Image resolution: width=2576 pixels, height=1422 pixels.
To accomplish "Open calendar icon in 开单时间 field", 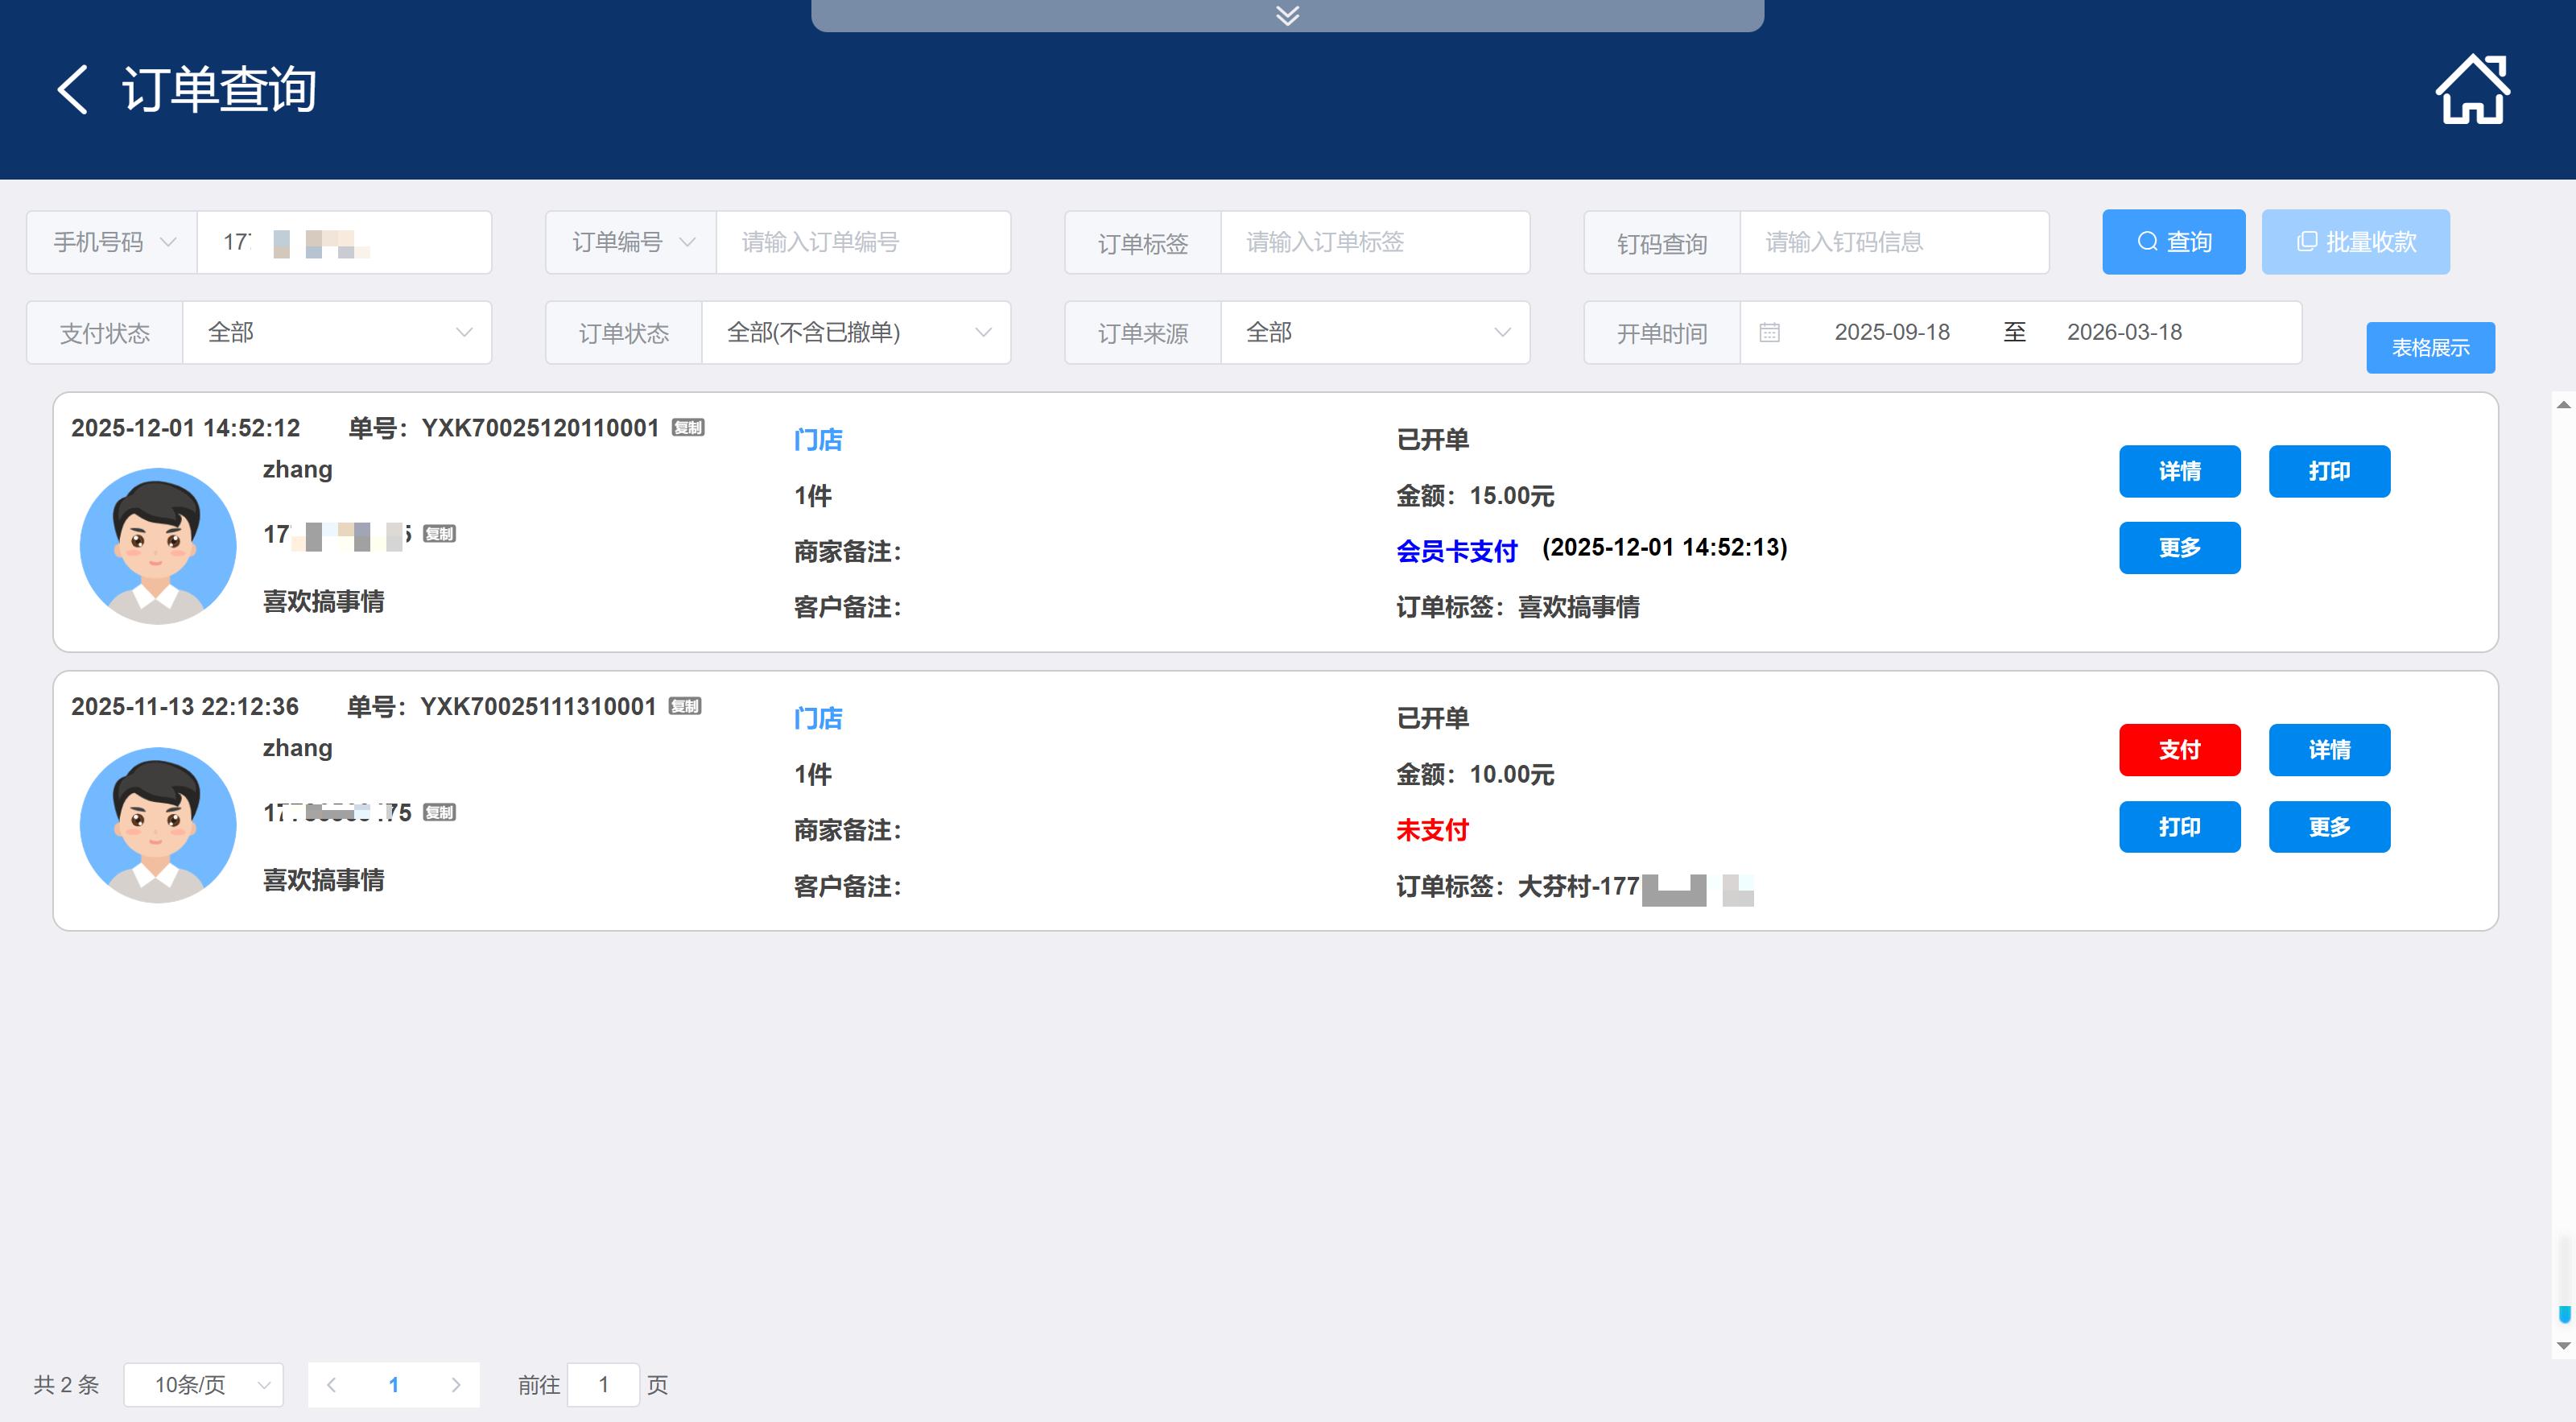I will (x=1769, y=332).
